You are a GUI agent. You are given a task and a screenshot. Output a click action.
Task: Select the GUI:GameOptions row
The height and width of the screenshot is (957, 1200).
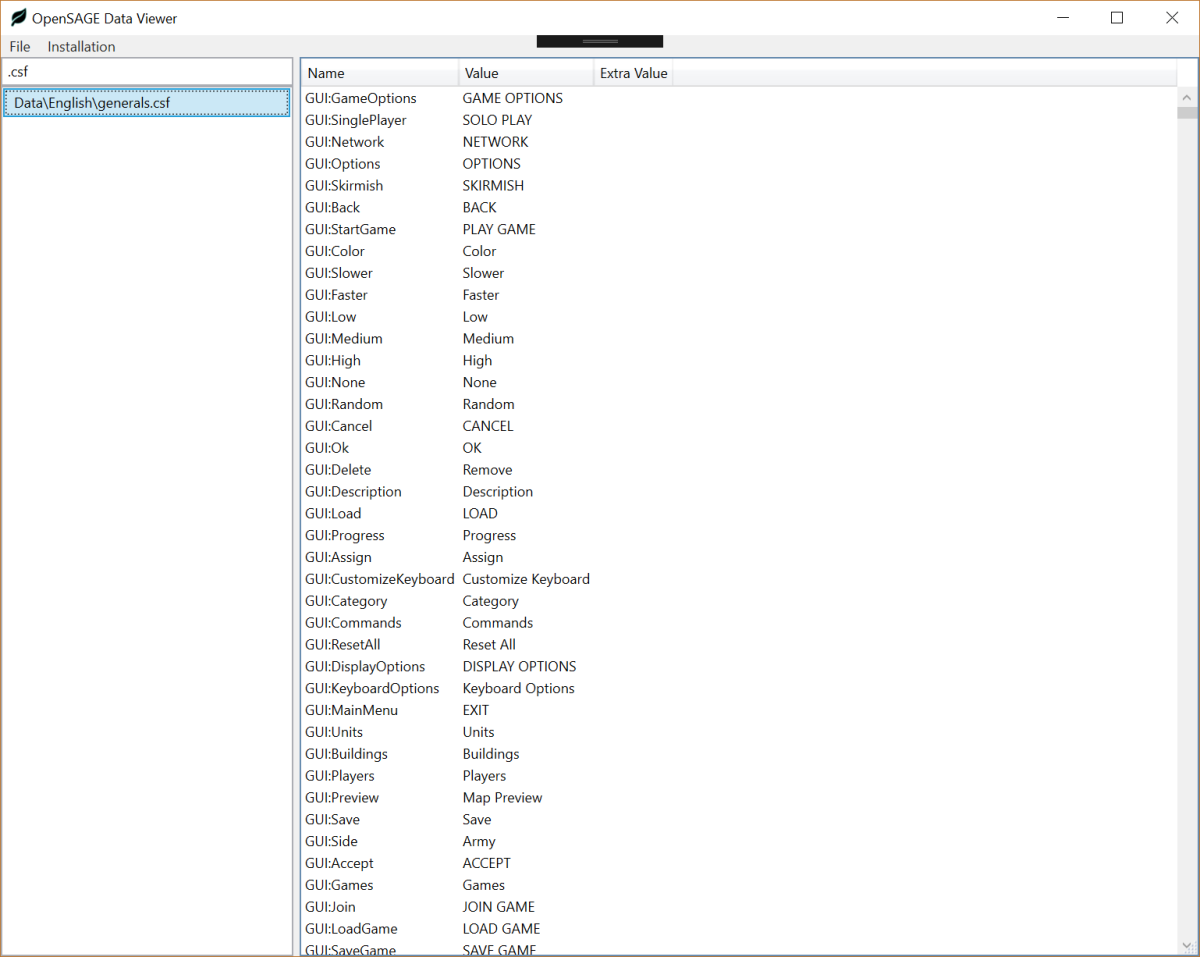pyautogui.click(x=740, y=98)
